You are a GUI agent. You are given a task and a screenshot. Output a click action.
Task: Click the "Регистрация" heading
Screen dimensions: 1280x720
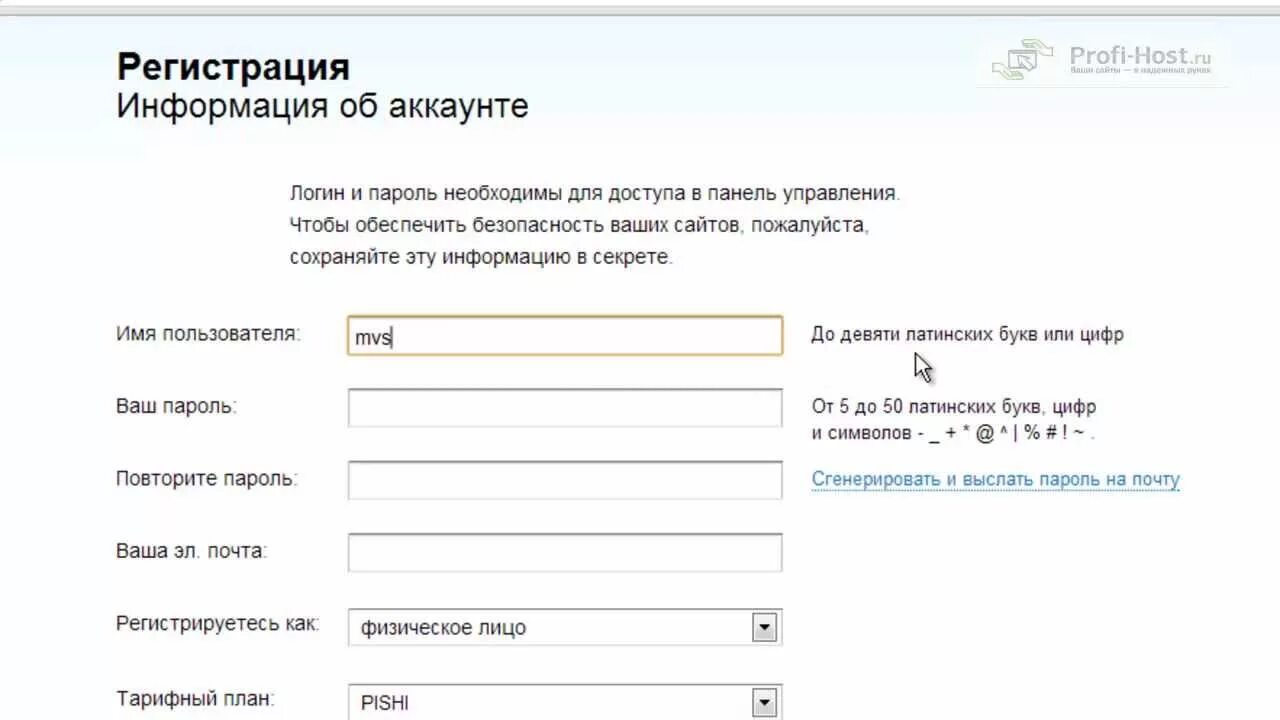click(x=233, y=67)
